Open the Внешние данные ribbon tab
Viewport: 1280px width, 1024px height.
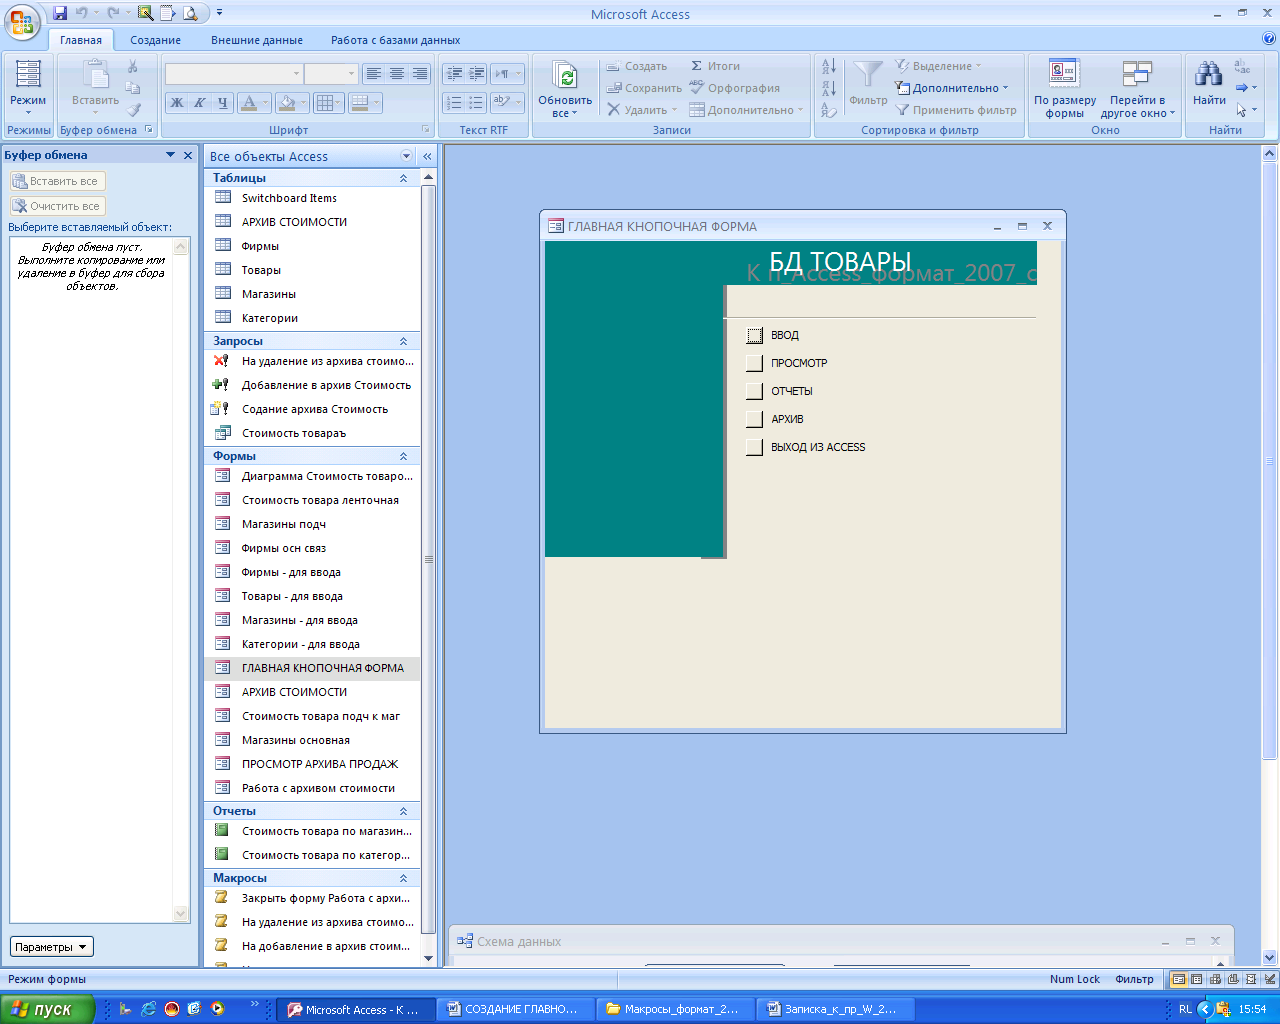tap(256, 40)
